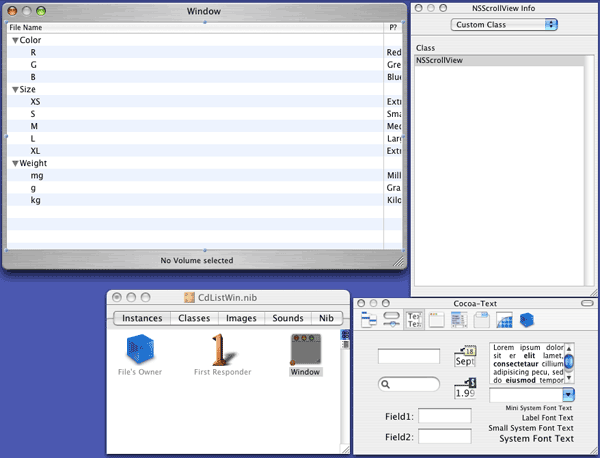Open the Cocoa-Controls palette icon
Image resolution: width=600 pixels, height=458 pixels.
pyautogui.click(x=391, y=320)
